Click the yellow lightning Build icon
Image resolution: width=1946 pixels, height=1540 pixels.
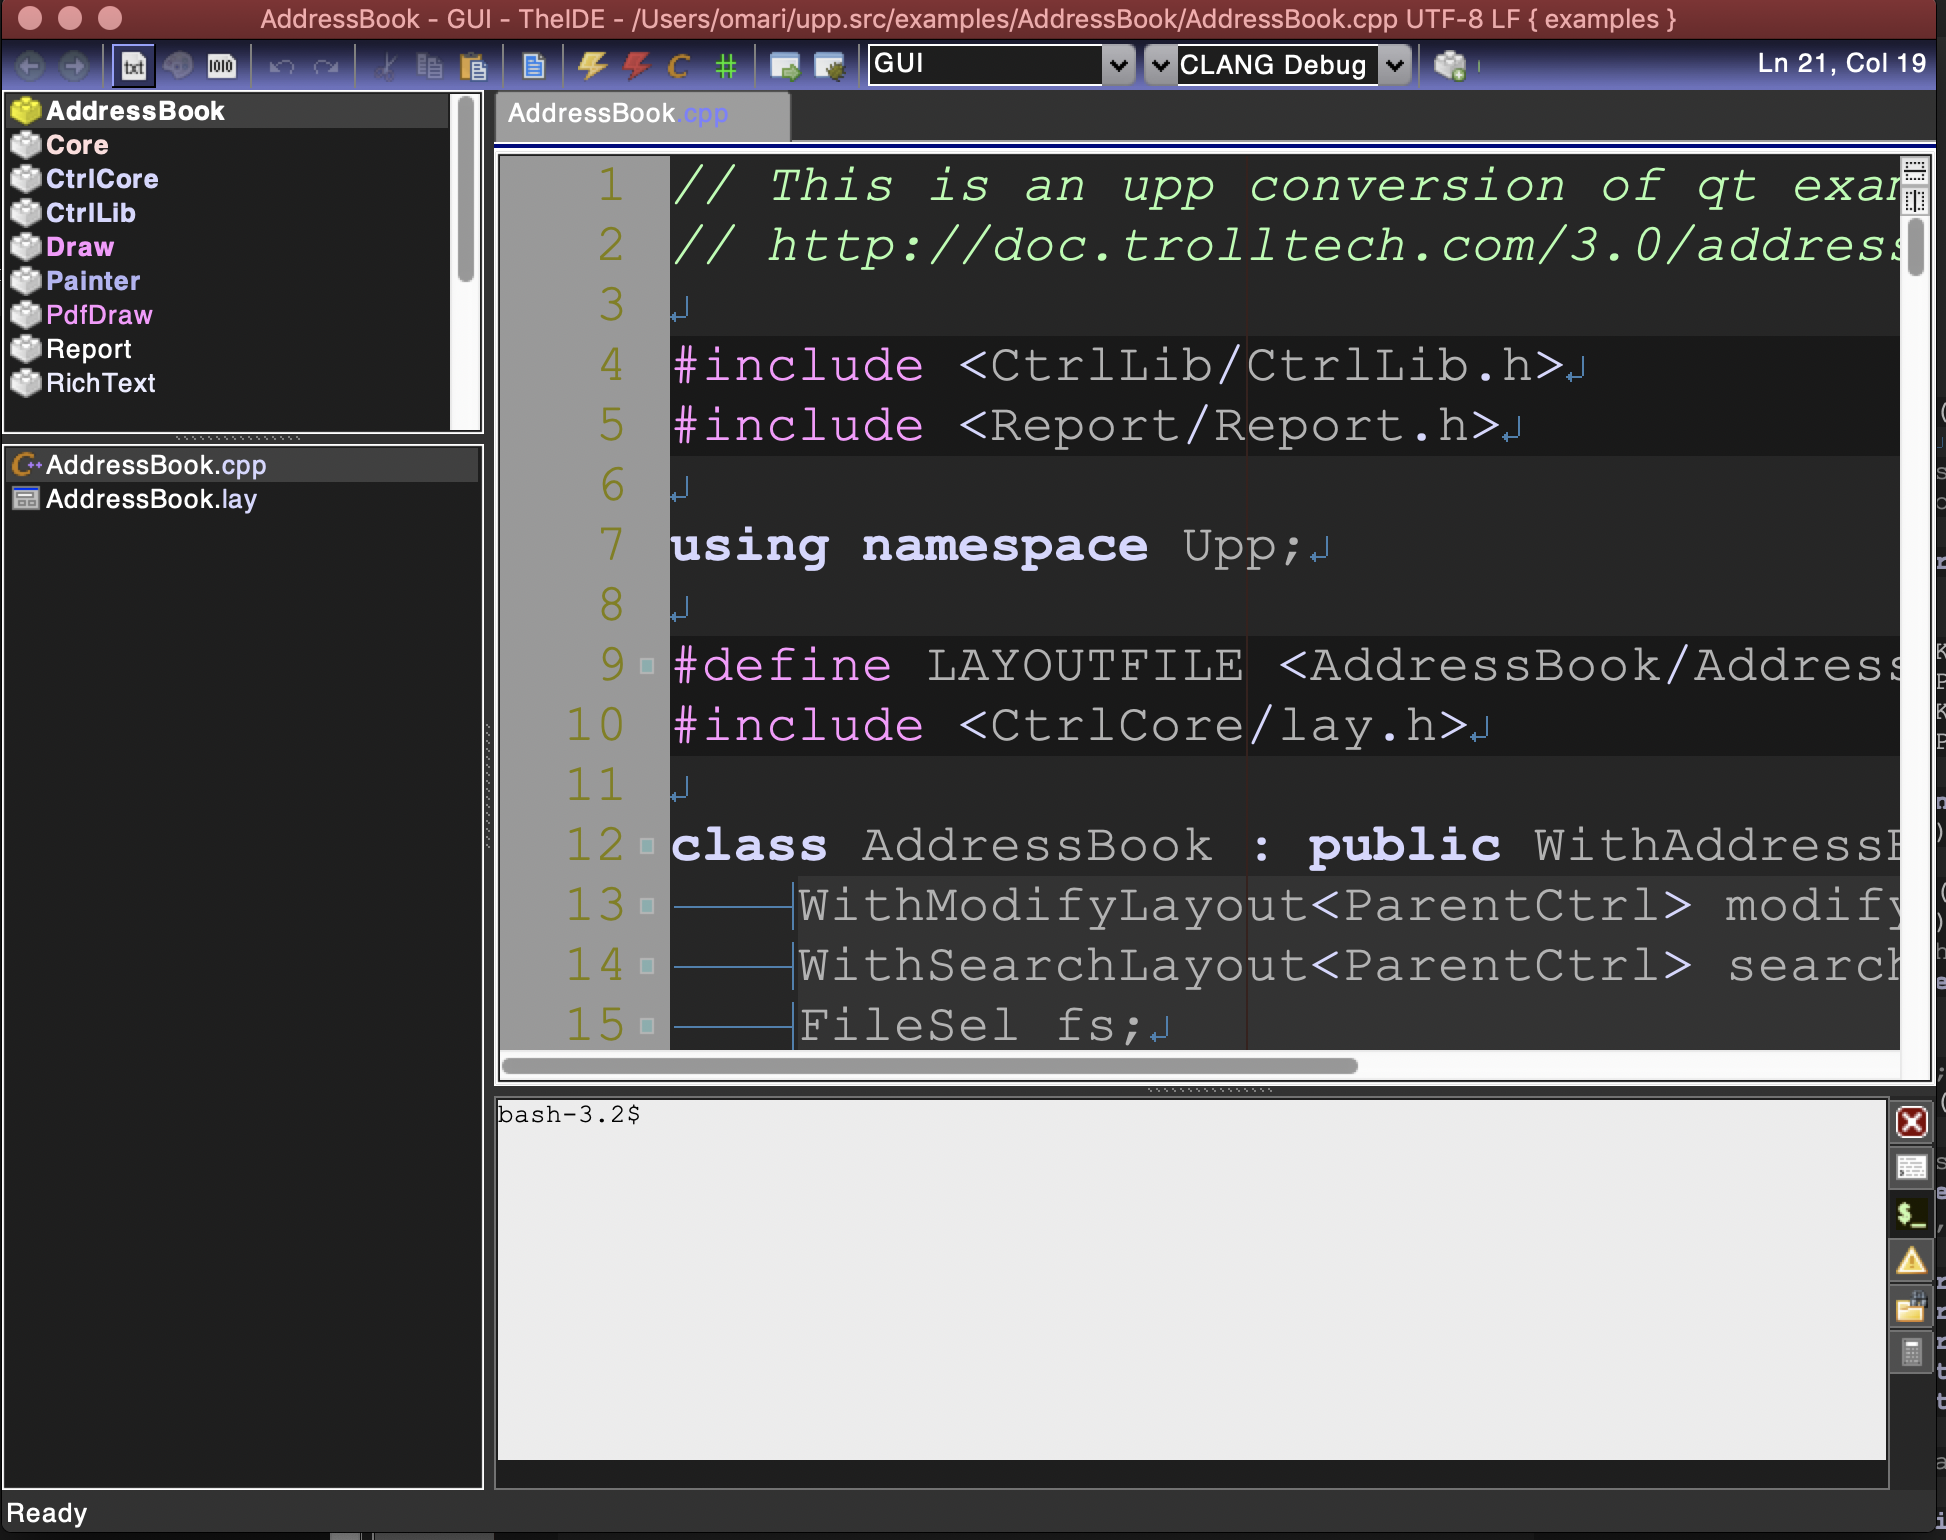[x=592, y=66]
